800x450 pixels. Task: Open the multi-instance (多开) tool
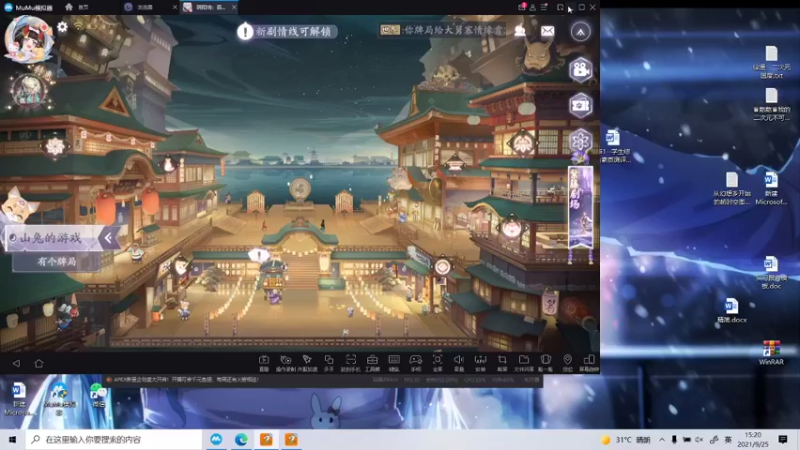(x=329, y=363)
